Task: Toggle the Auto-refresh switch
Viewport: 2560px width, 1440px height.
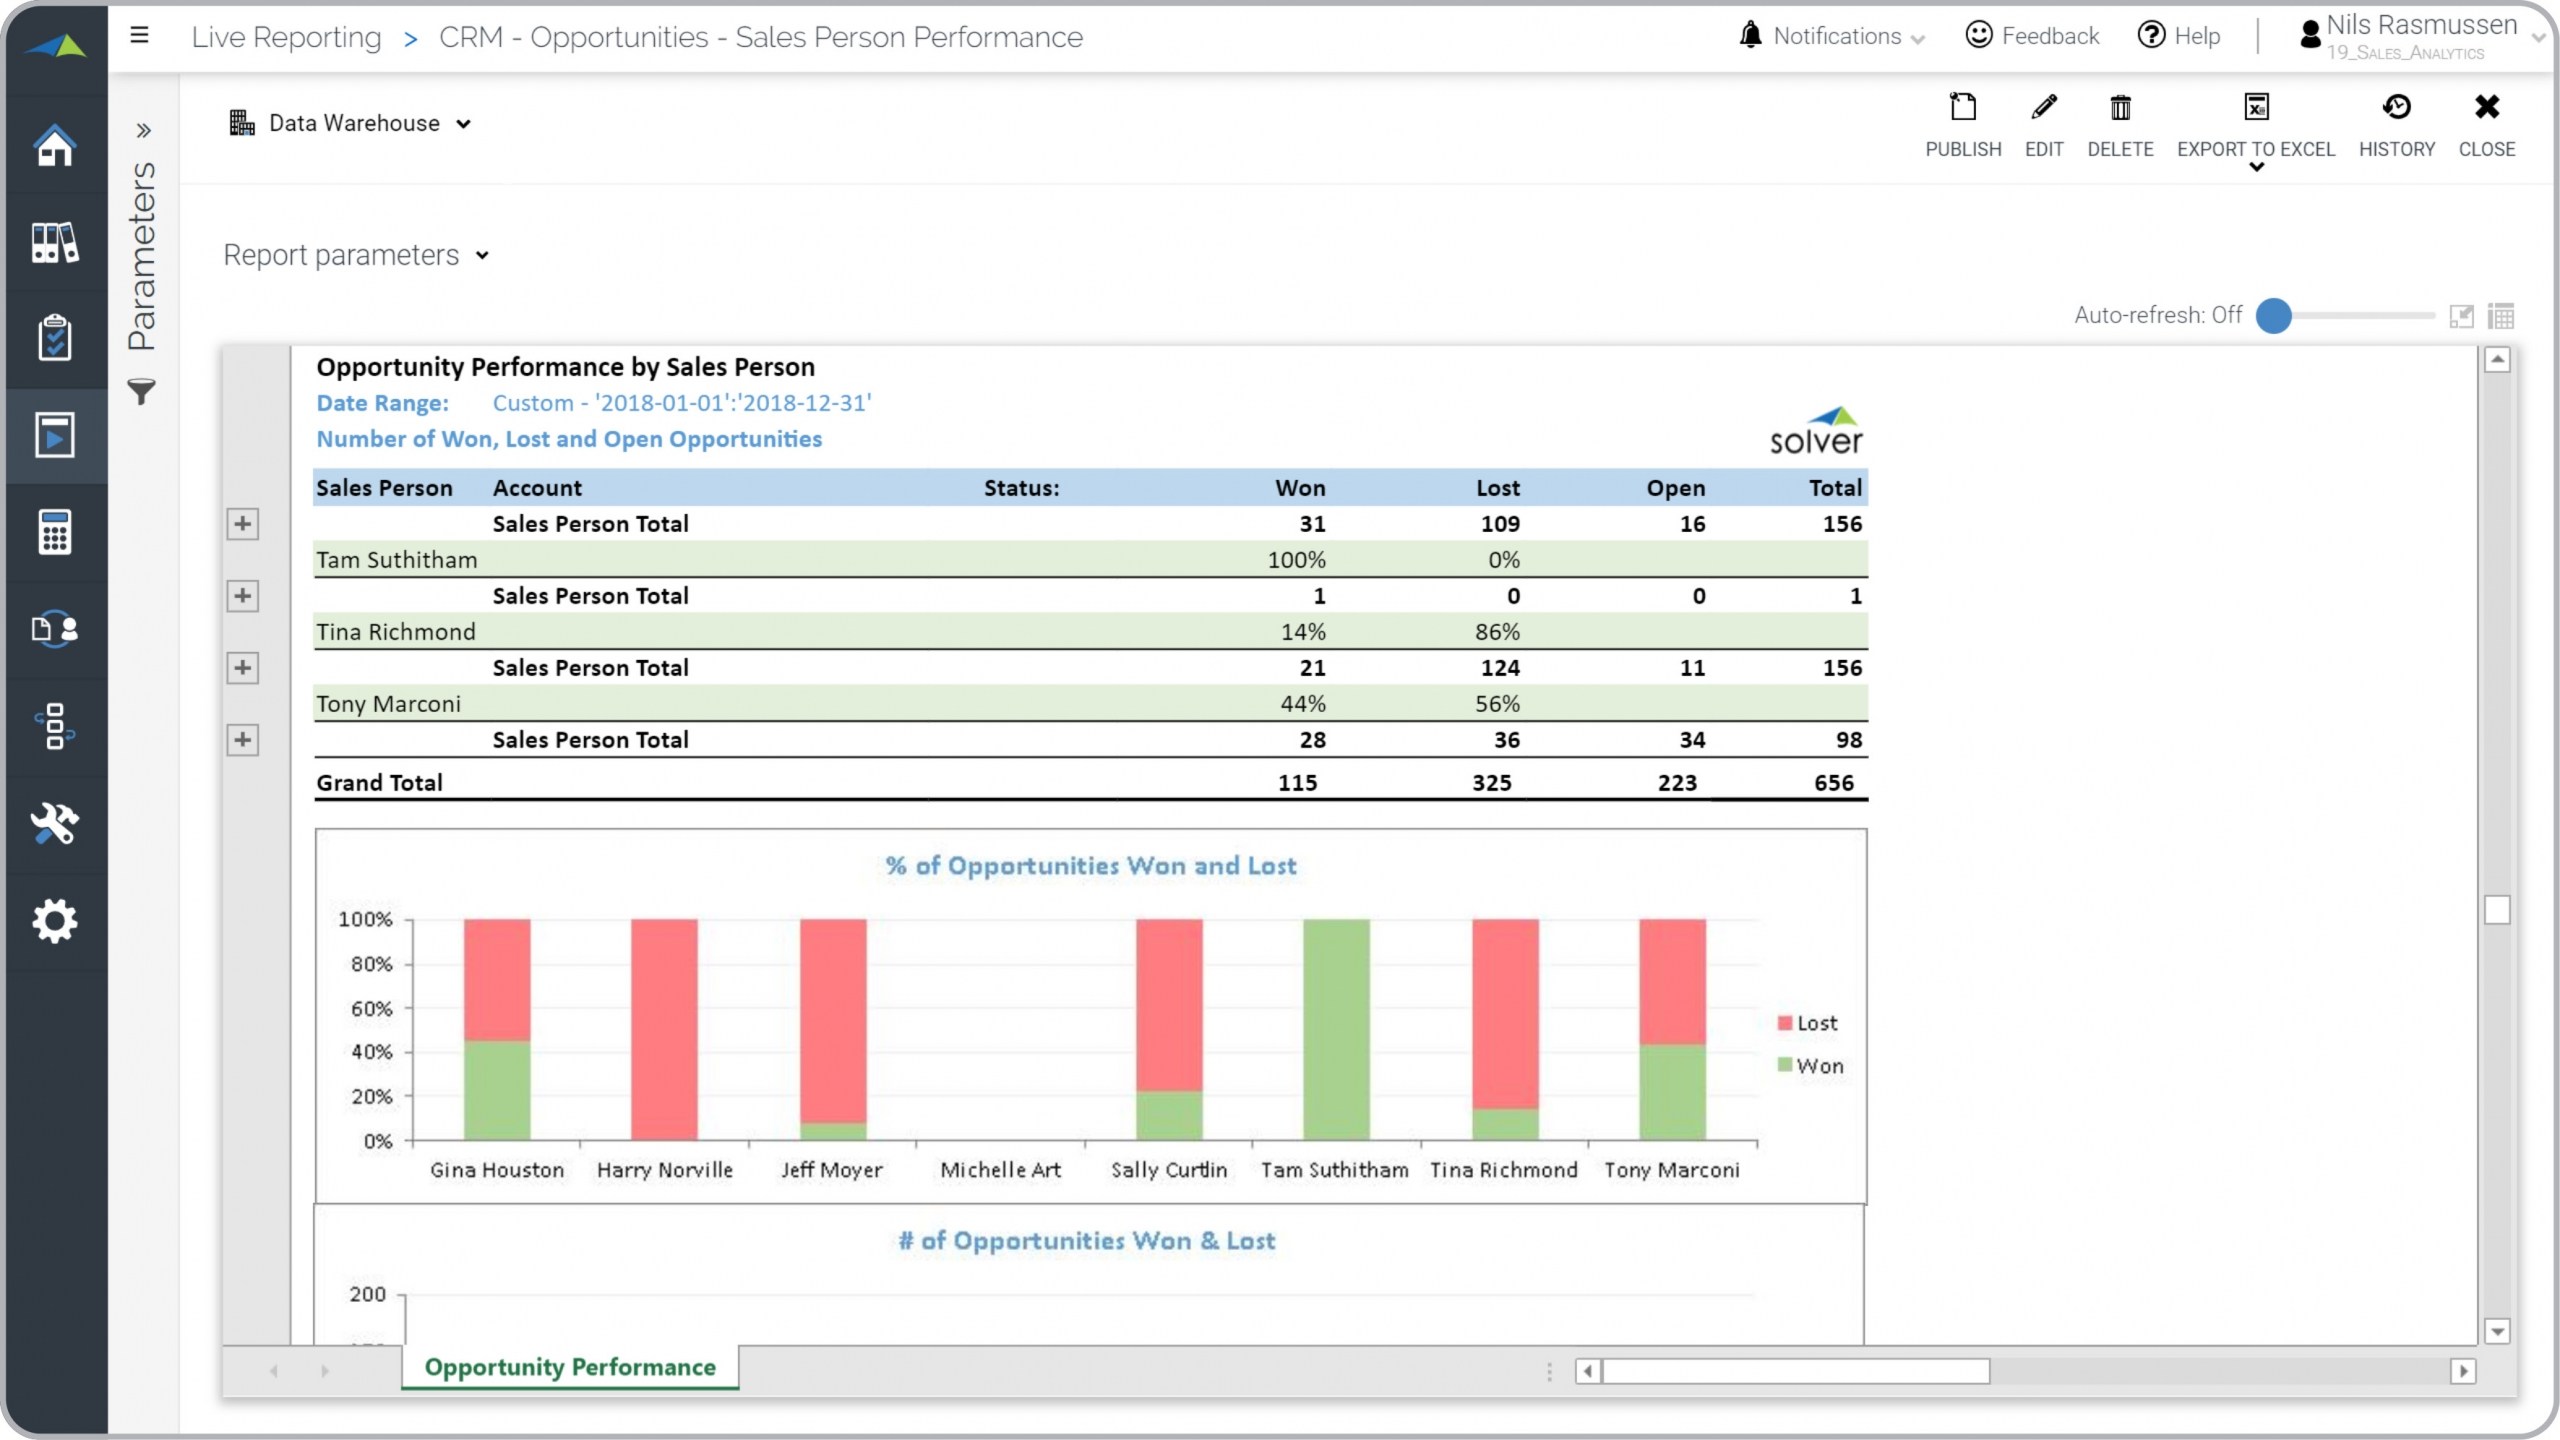Action: click(x=2274, y=316)
